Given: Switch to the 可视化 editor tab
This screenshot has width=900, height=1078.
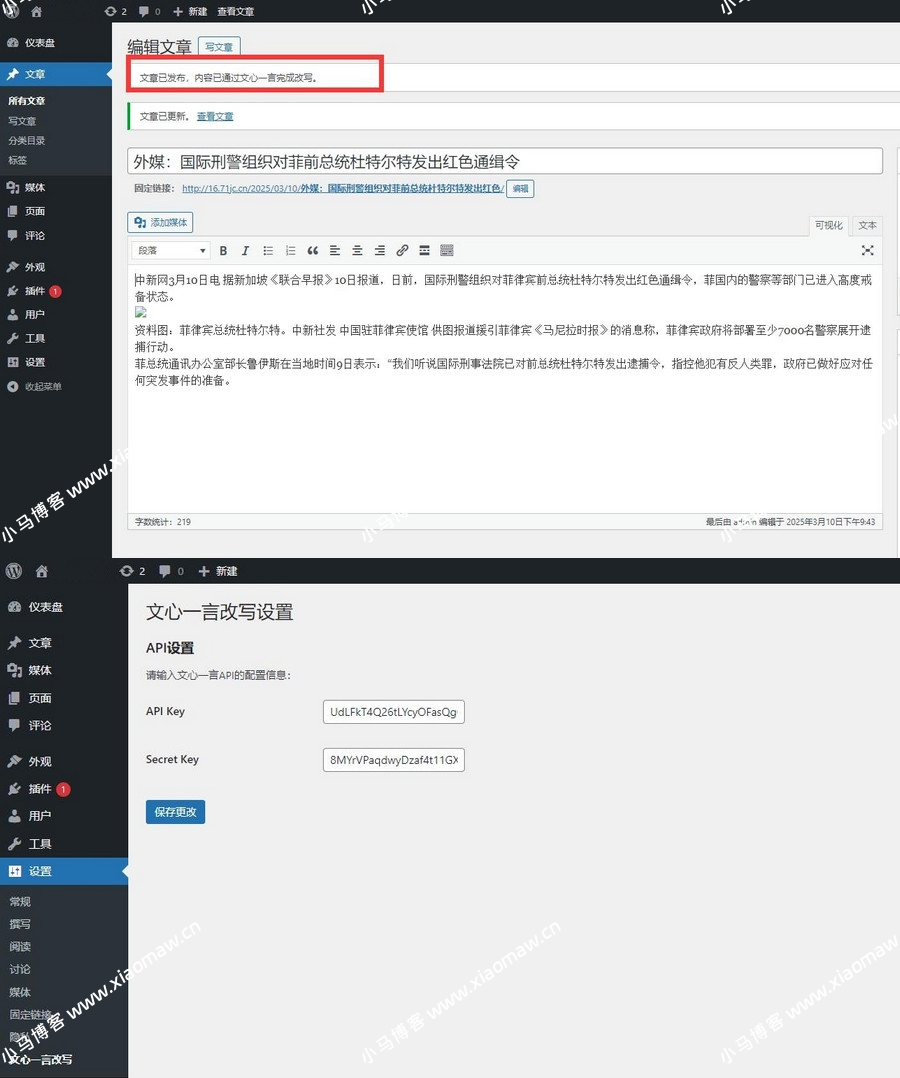Looking at the screenshot, I should click(x=828, y=226).
